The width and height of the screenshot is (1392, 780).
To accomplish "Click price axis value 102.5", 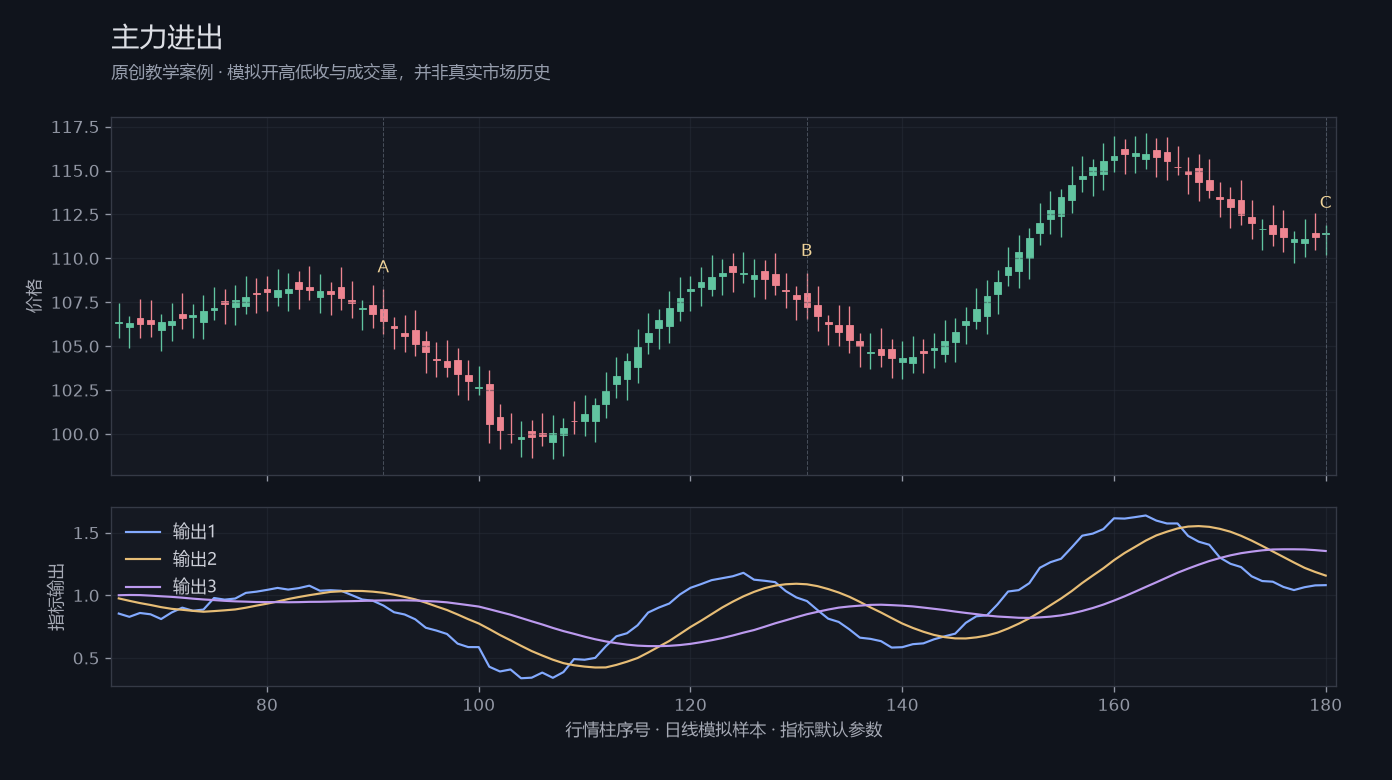I will (75, 391).
